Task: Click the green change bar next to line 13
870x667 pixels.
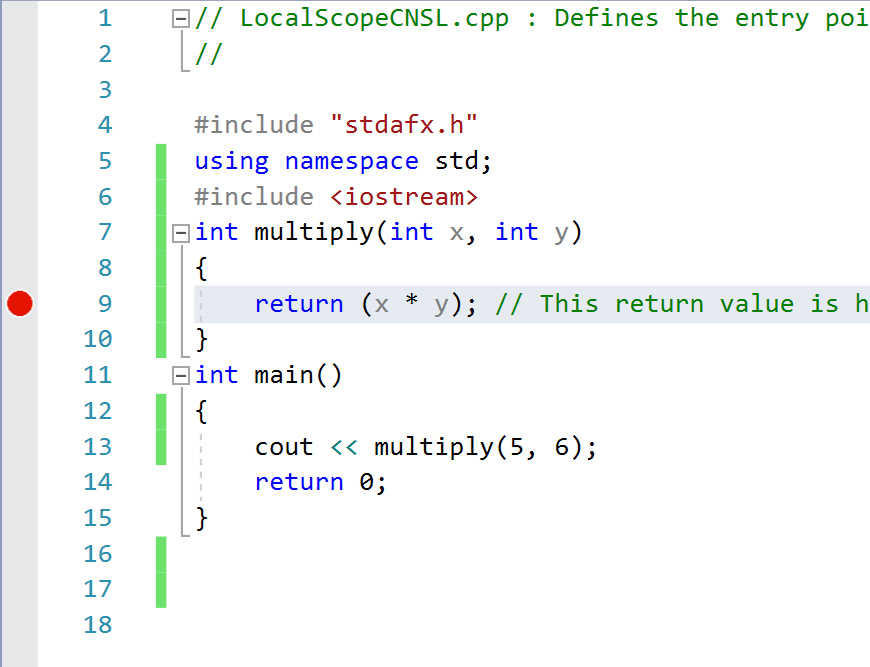Action: (160, 446)
